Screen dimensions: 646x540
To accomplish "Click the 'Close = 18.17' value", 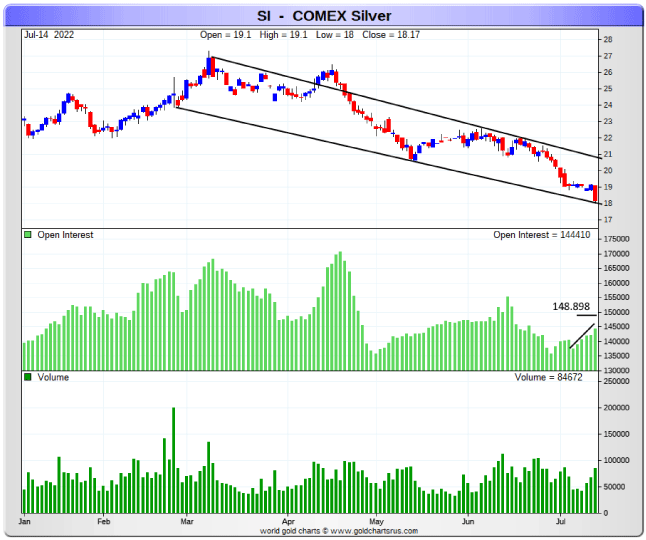I will coord(391,35).
